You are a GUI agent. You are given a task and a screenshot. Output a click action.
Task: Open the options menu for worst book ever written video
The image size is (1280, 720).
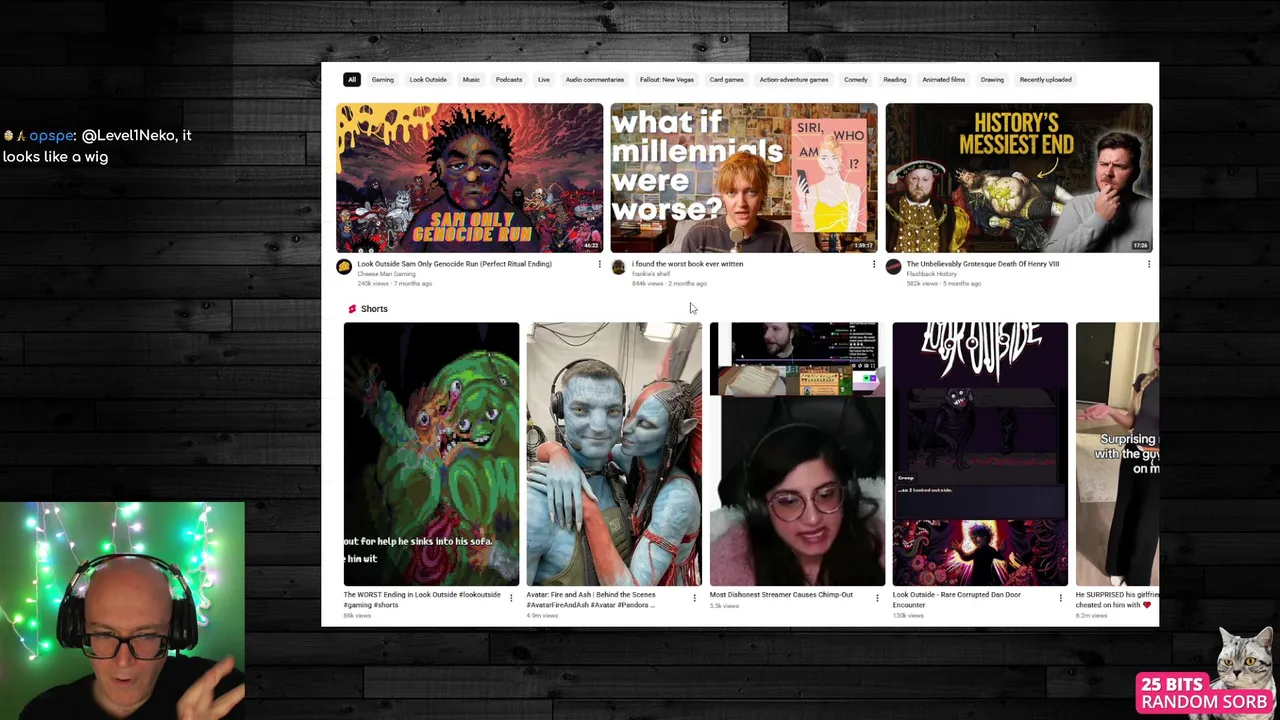[874, 264]
